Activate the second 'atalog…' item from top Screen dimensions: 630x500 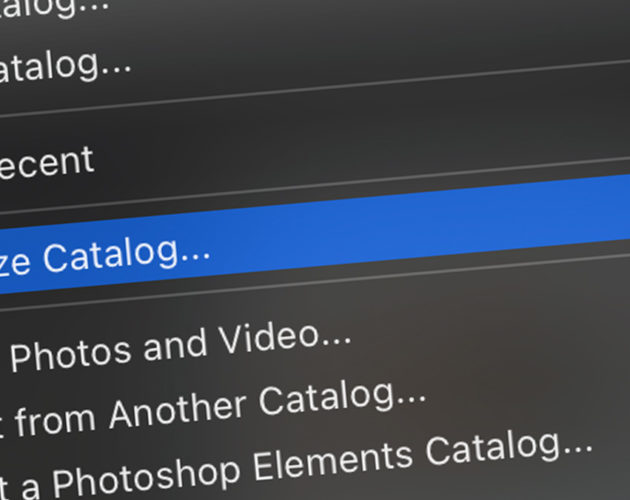(x=64, y=66)
